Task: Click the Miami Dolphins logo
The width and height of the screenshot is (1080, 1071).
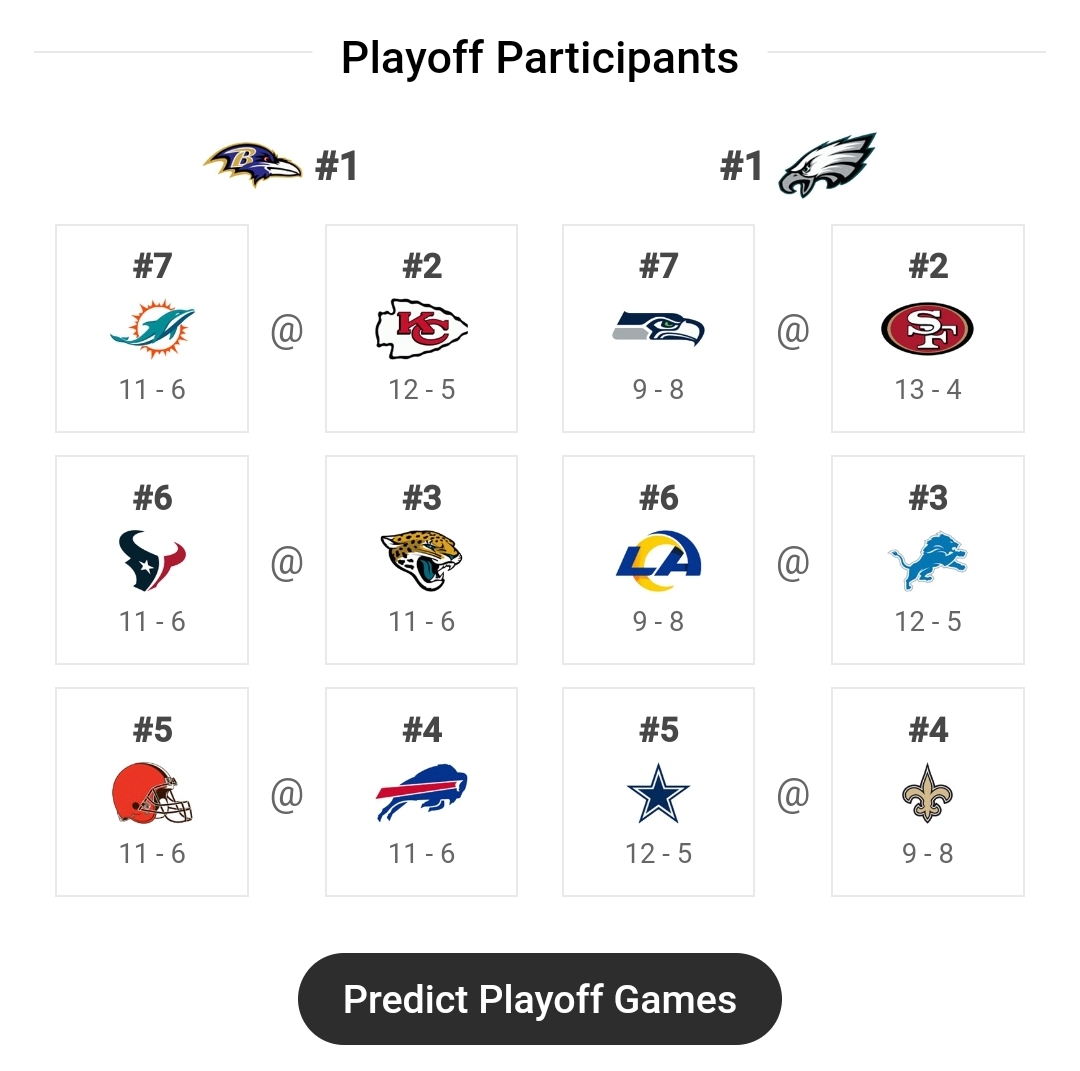Action: pos(151,328)
